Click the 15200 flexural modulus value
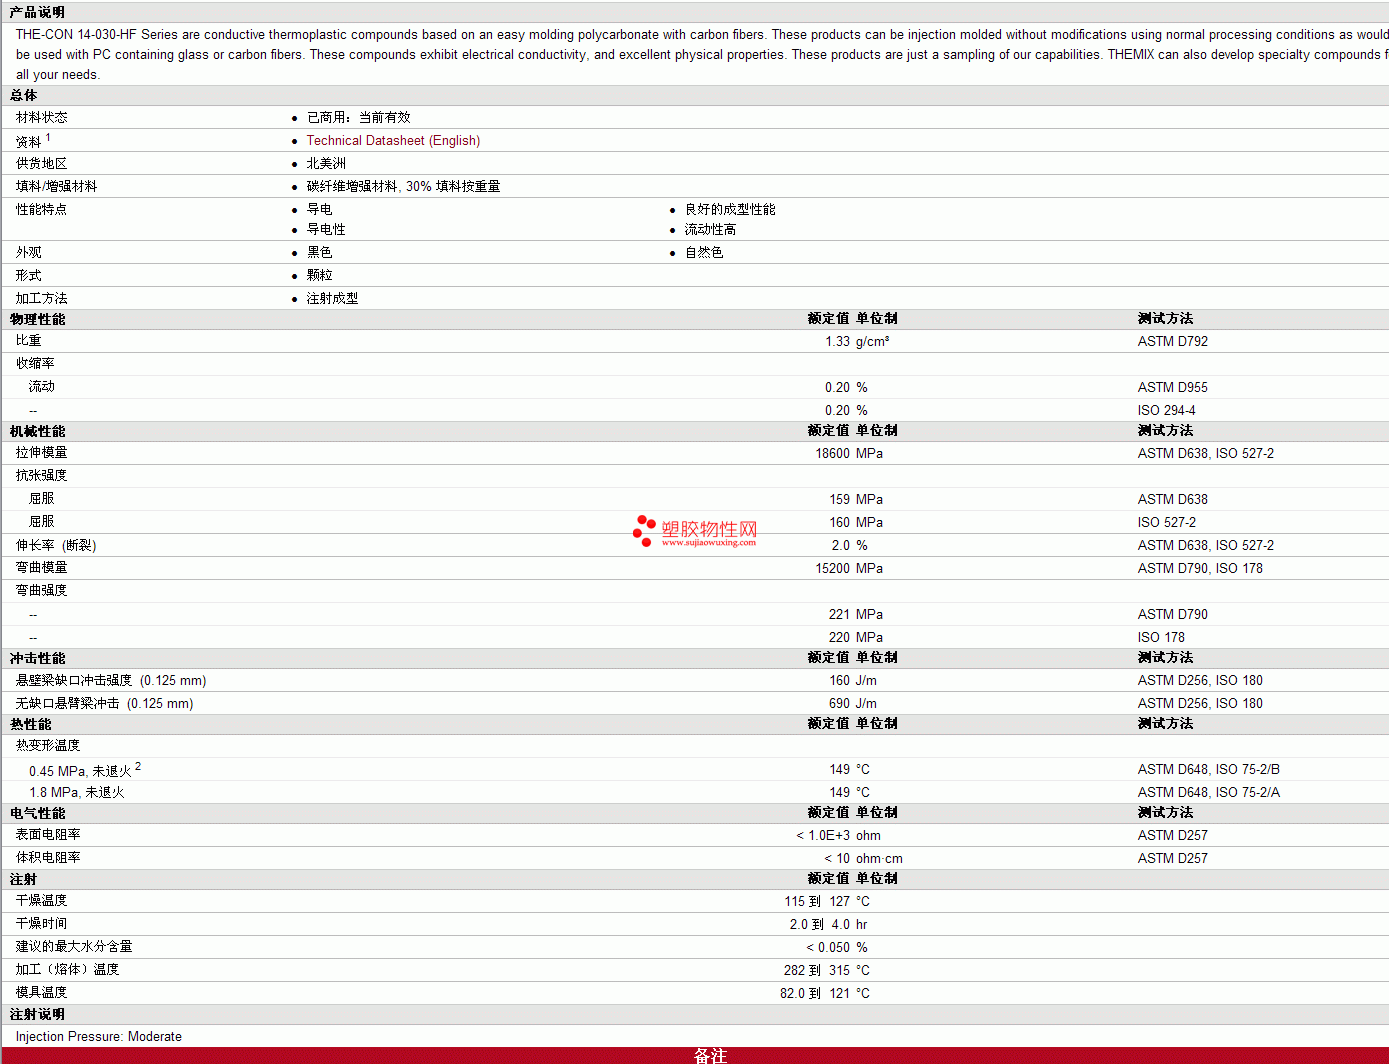Viewport: 1389px width, 1064px height. click(832, 569)
